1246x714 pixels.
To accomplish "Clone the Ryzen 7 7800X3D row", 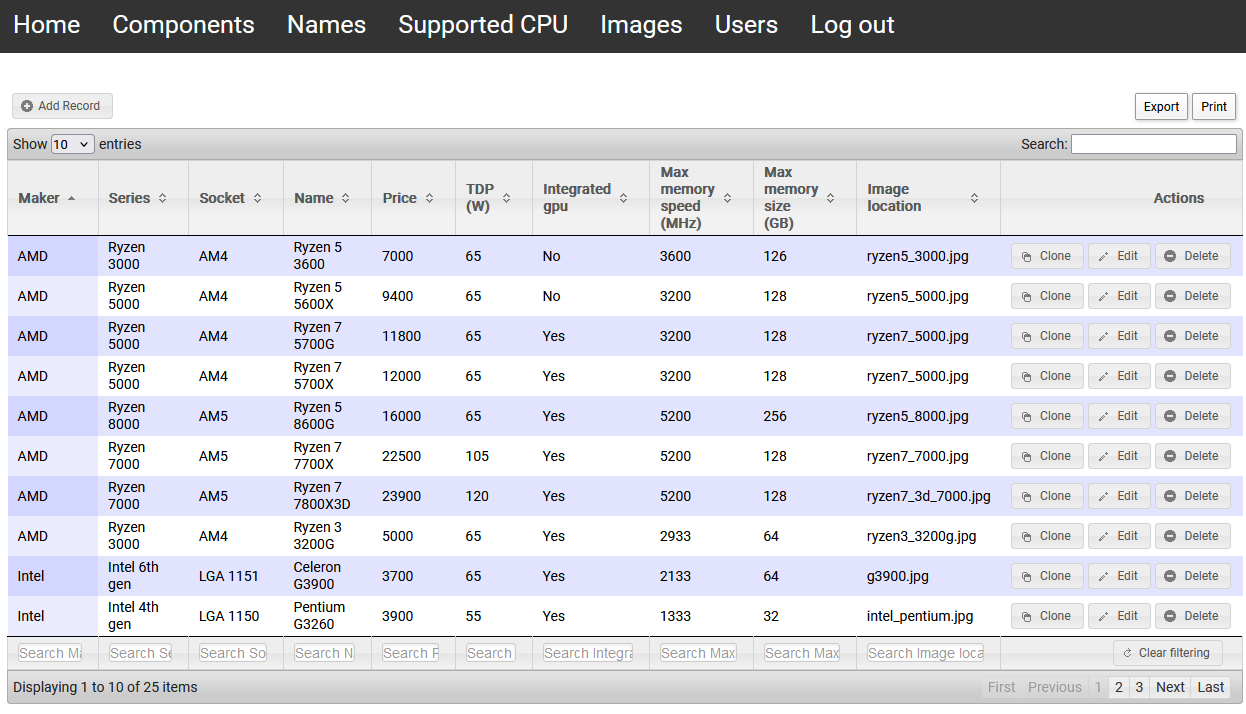I will tap(1047, 496).
